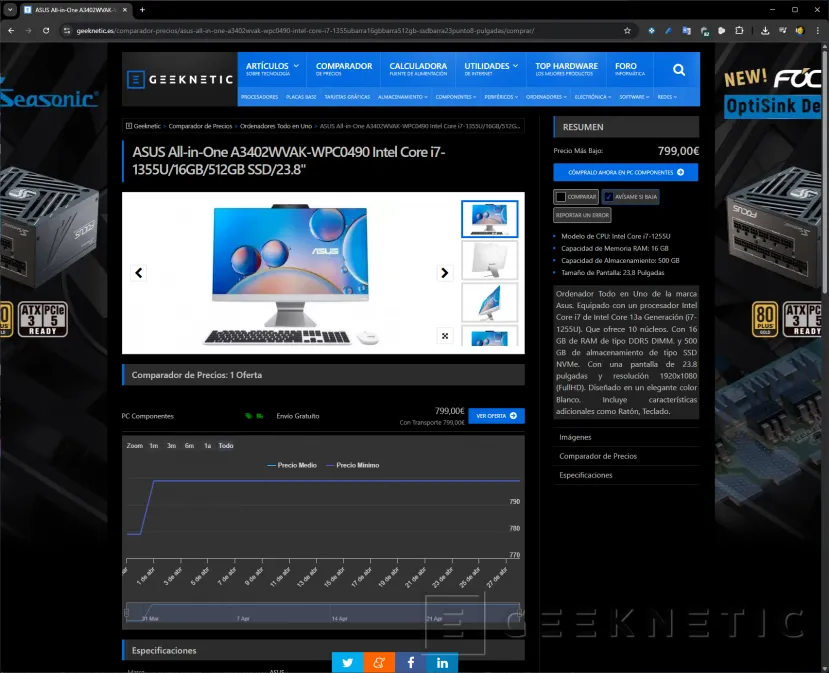Open the Electrónica submenu
Viewport: 829px width, 673px height.
click(593, 97)
